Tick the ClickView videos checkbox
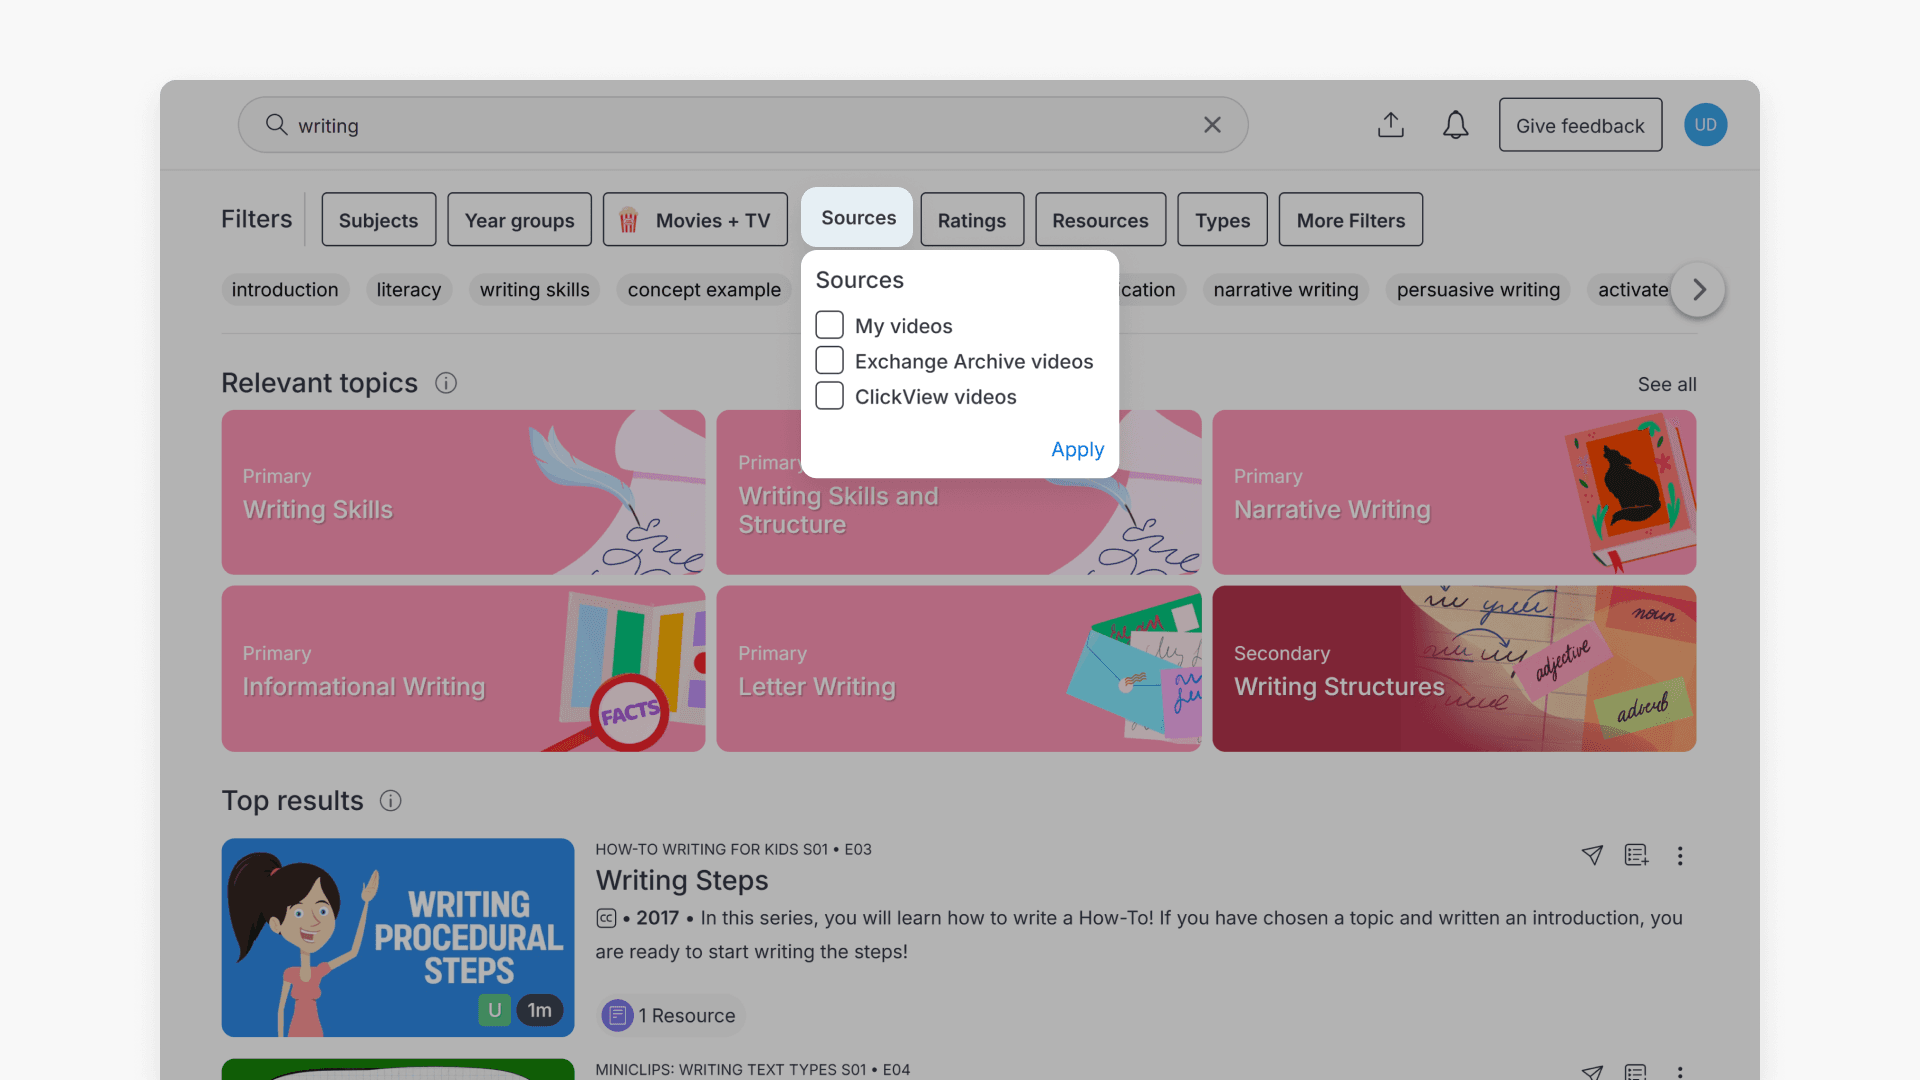This screenshot has height=1080, width=1920. coord(829,396)
